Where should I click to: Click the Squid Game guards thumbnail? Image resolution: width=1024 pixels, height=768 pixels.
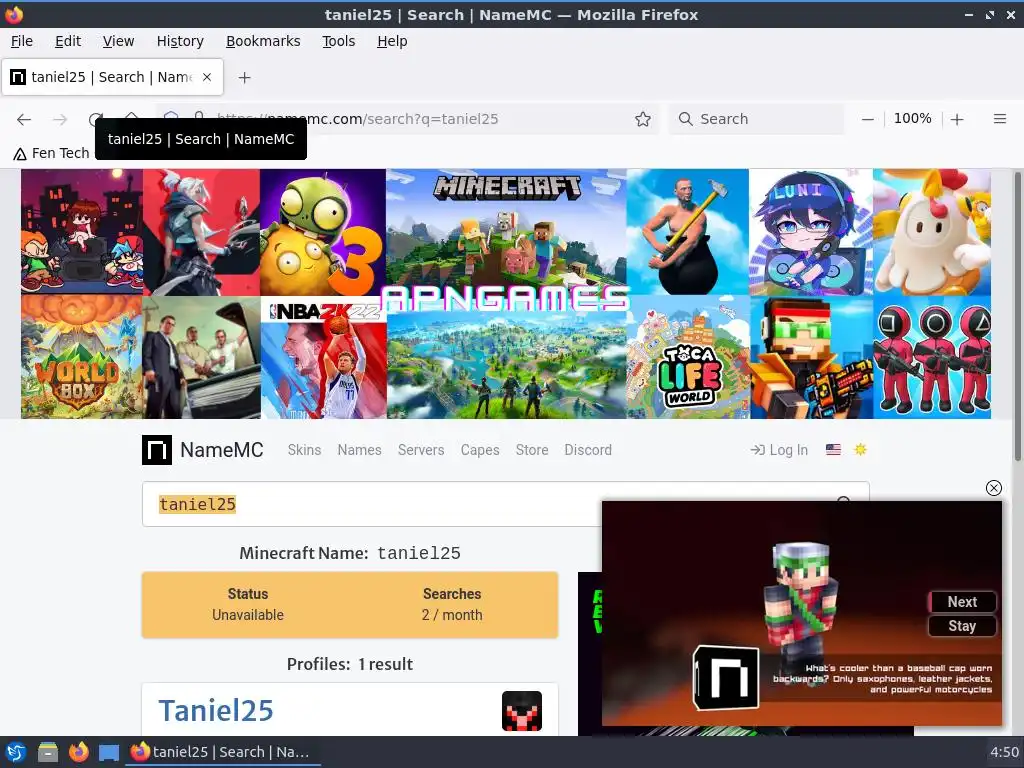[x=932, y=357]
